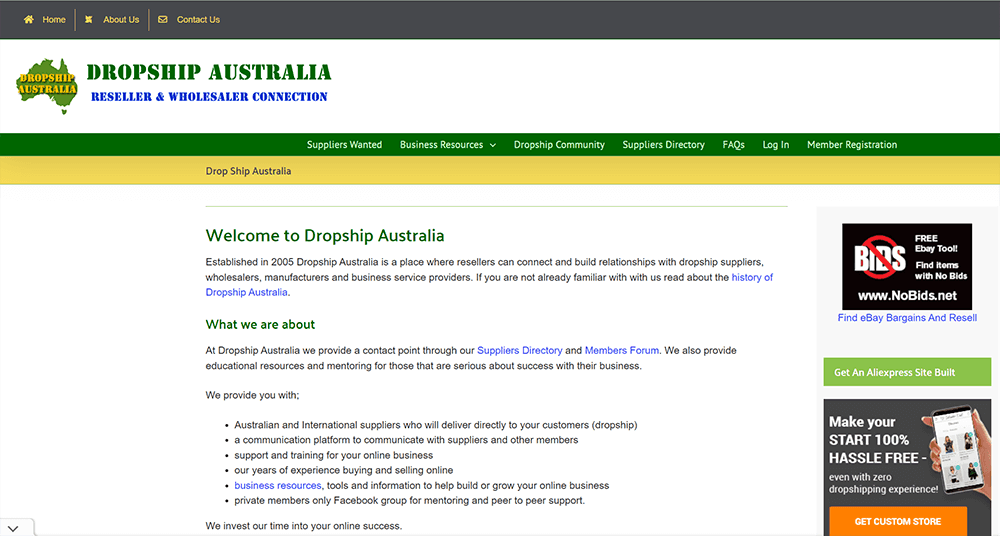
Task: Expand the Business Resources dropdown arrow
Action: point(493,145)
